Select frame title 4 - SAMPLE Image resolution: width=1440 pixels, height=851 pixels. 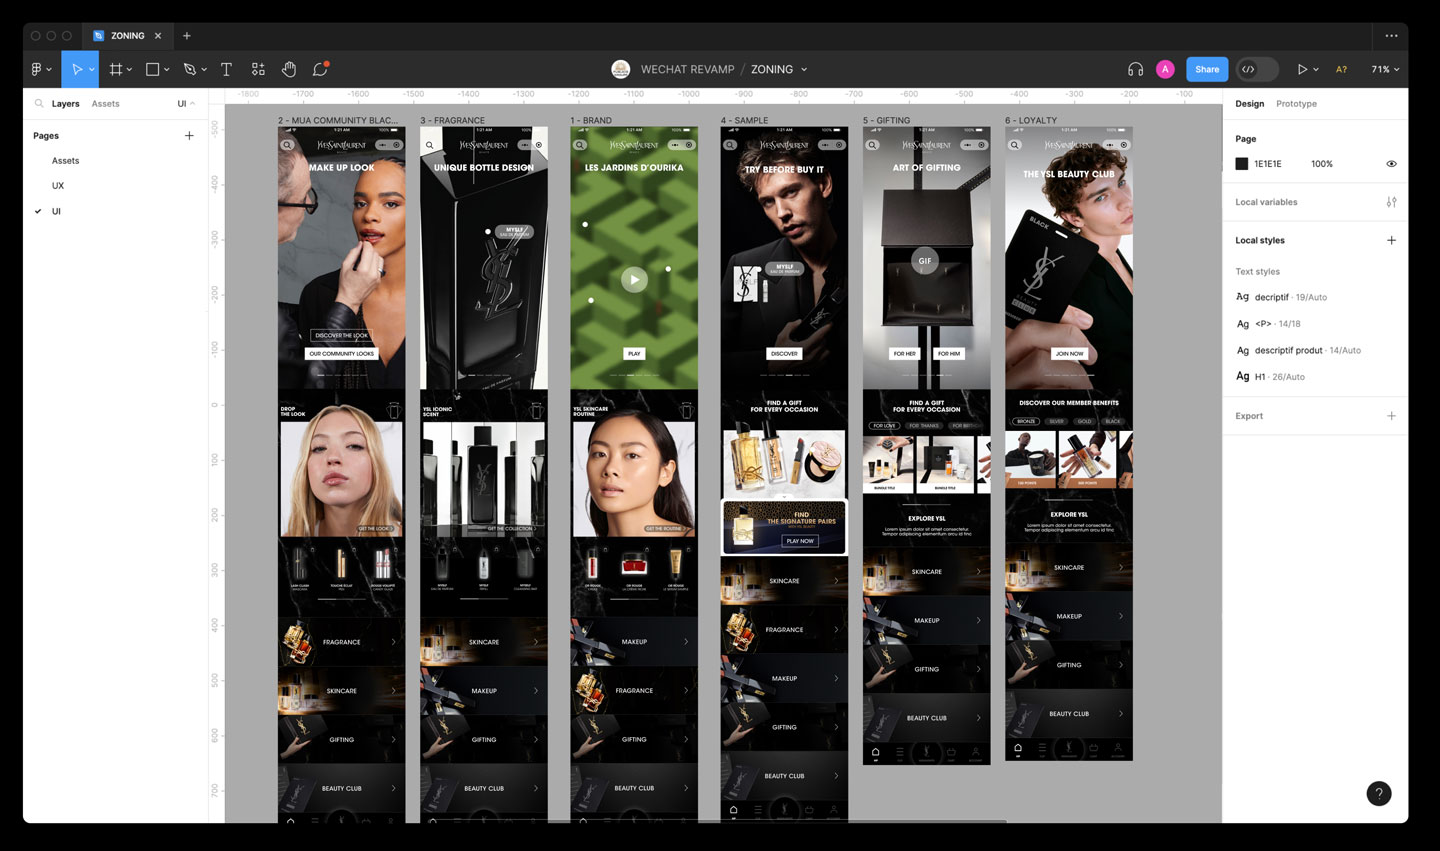[x=745, y=121]
